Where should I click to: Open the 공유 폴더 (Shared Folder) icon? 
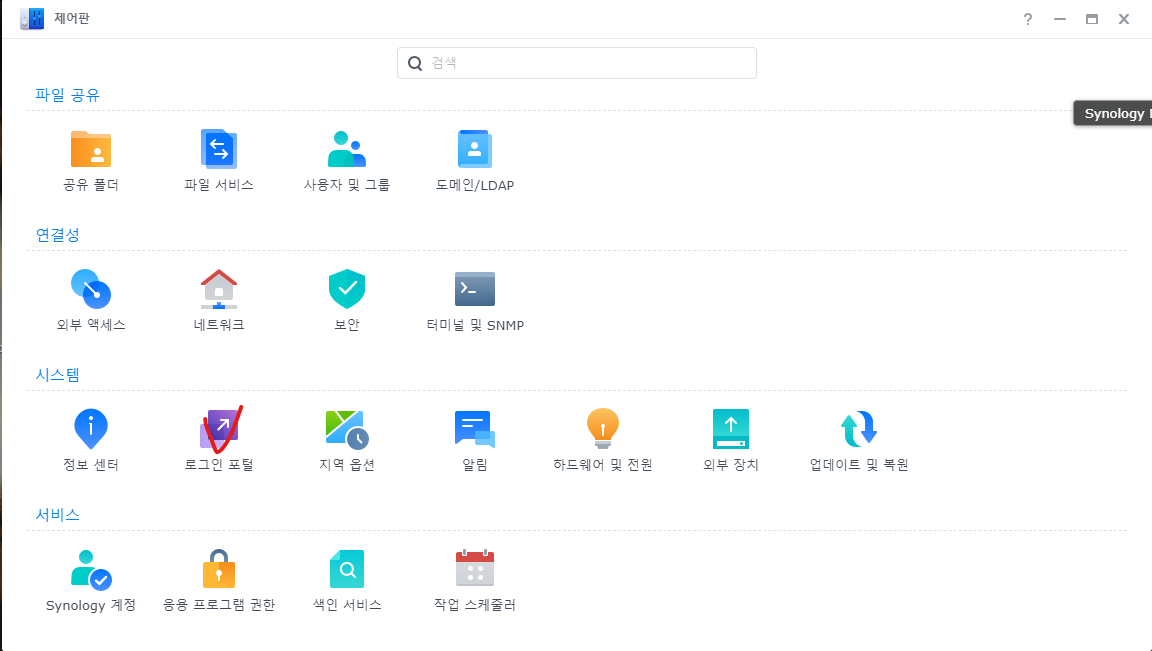[91, 150]
